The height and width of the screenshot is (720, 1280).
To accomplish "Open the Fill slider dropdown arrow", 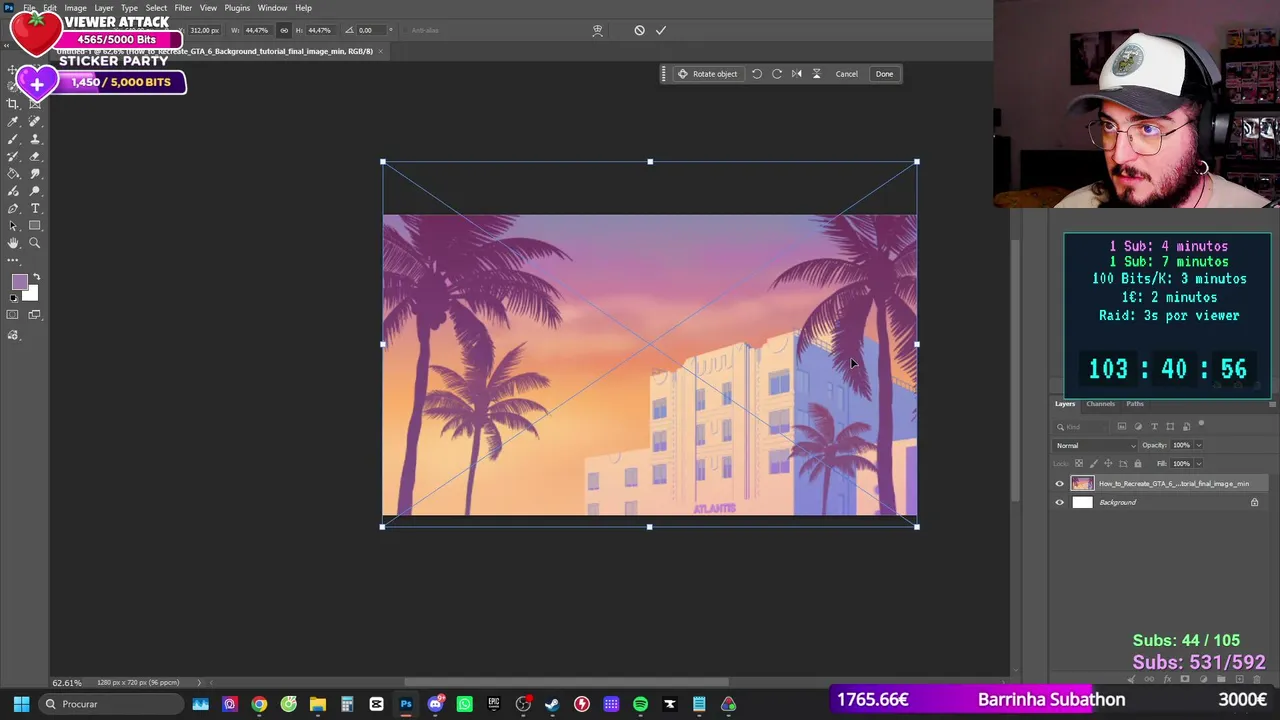I will pos(1199,464).
